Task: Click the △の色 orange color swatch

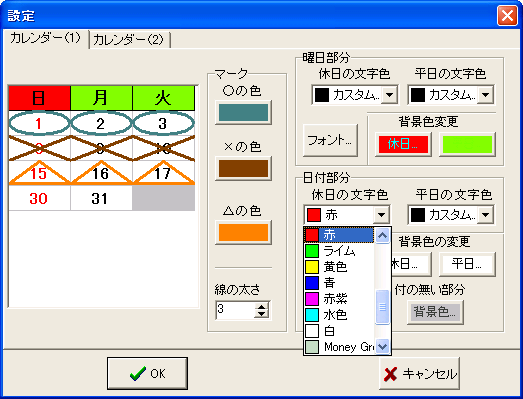Action: [x=243, y=232]
